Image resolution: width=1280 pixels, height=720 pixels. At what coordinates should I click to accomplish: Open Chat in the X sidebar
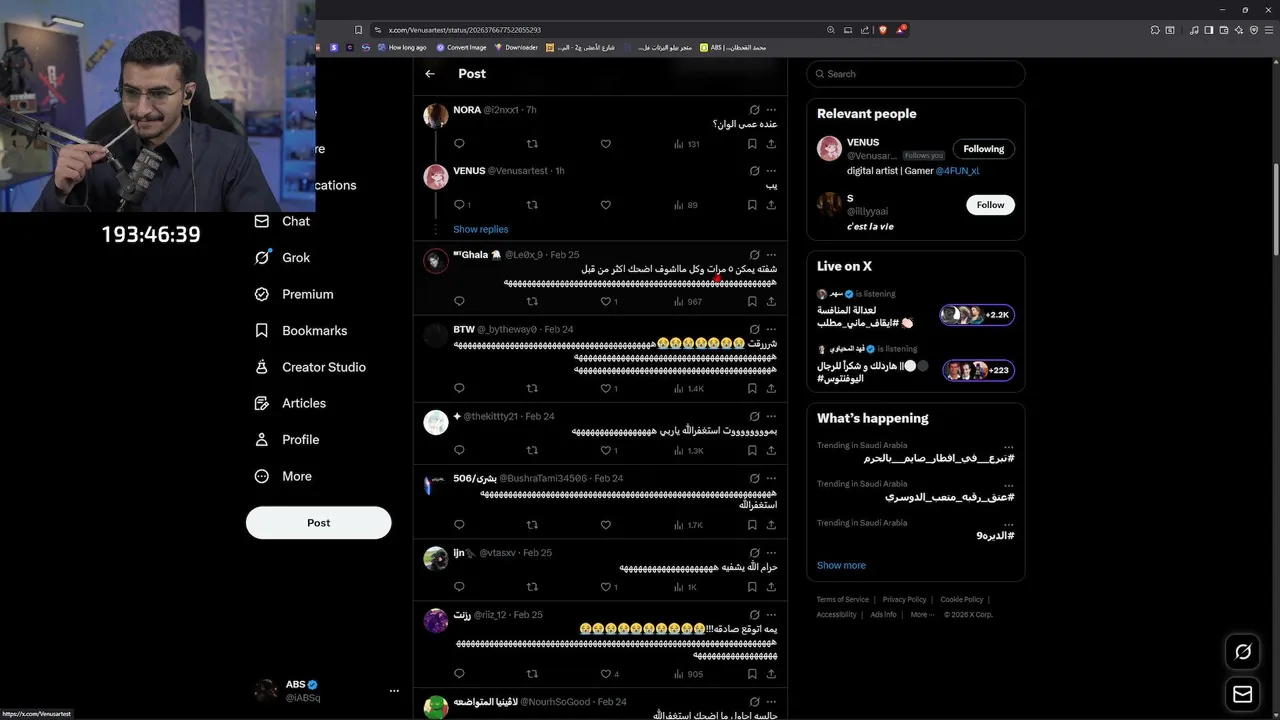[x=282, y=221]
